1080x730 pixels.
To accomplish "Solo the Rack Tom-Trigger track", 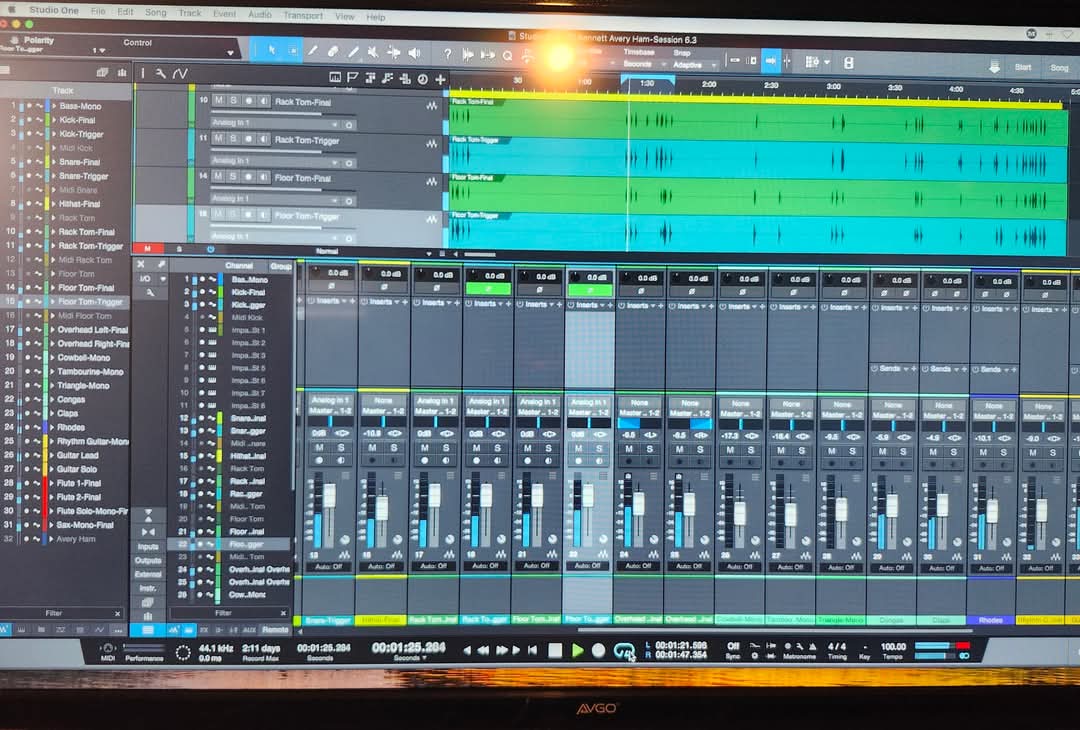I will tap(233, 138).
